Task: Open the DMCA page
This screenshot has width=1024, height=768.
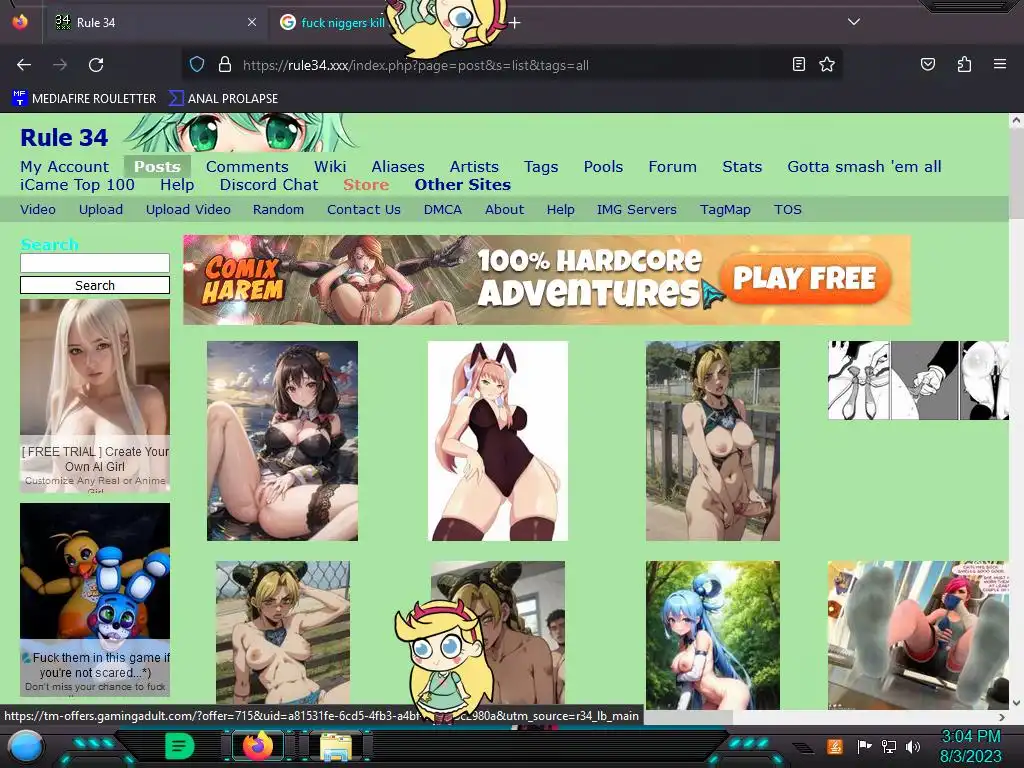Action: click(x=443, y=210)
